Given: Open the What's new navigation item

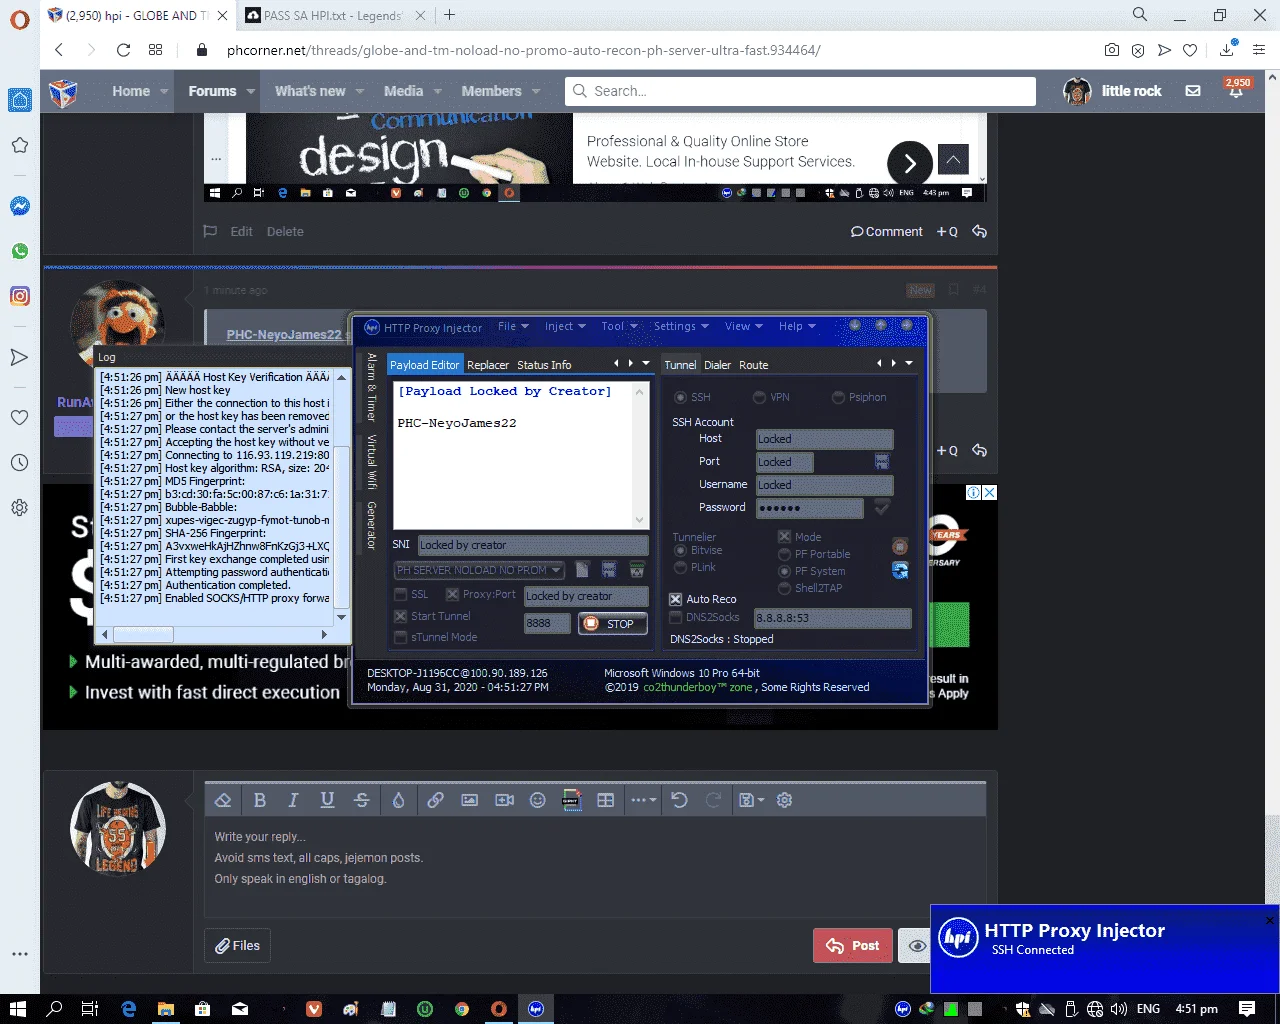Looking at the screenshot, I should [310, 91].
